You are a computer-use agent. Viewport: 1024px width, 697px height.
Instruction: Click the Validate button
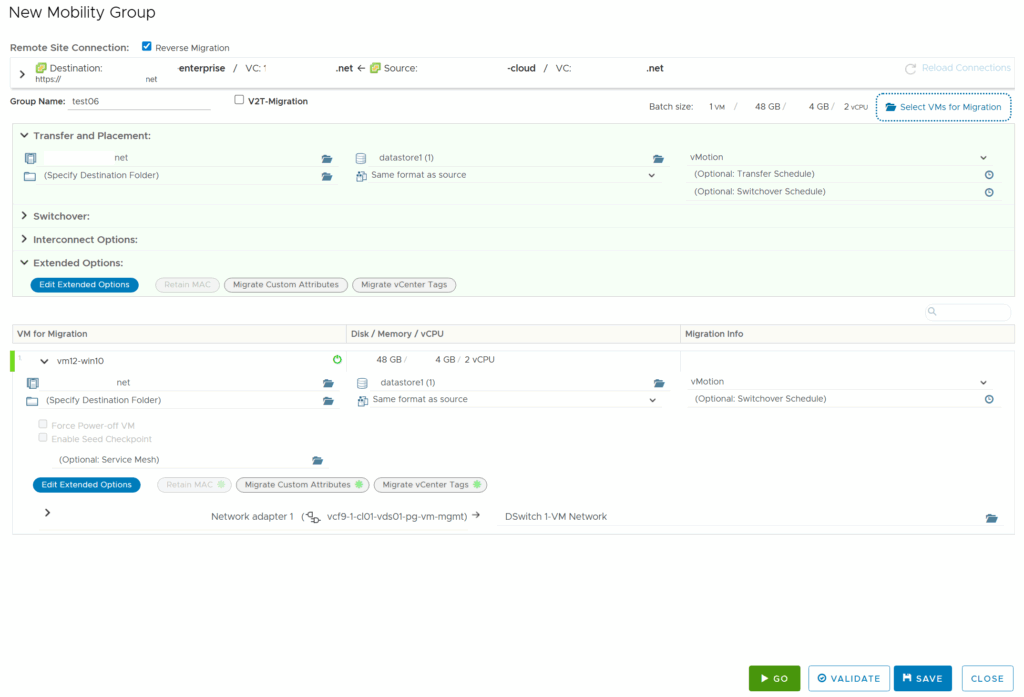[848, 678]
